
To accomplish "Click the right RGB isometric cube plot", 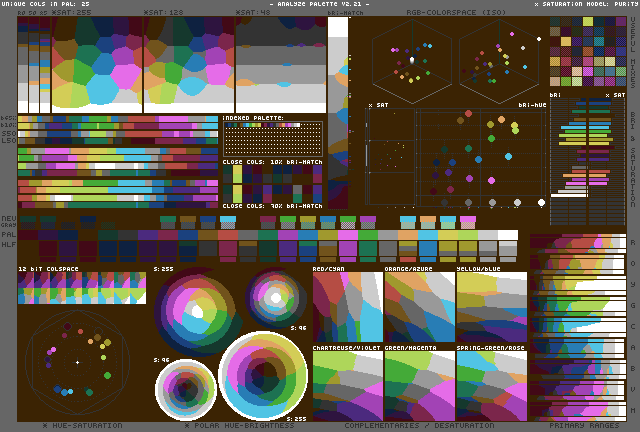I will pos(499,61).
